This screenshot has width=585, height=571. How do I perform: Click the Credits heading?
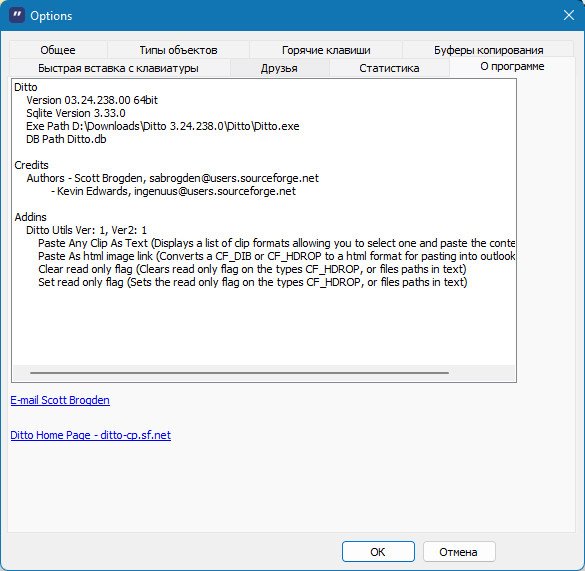(x=31, y=165)
